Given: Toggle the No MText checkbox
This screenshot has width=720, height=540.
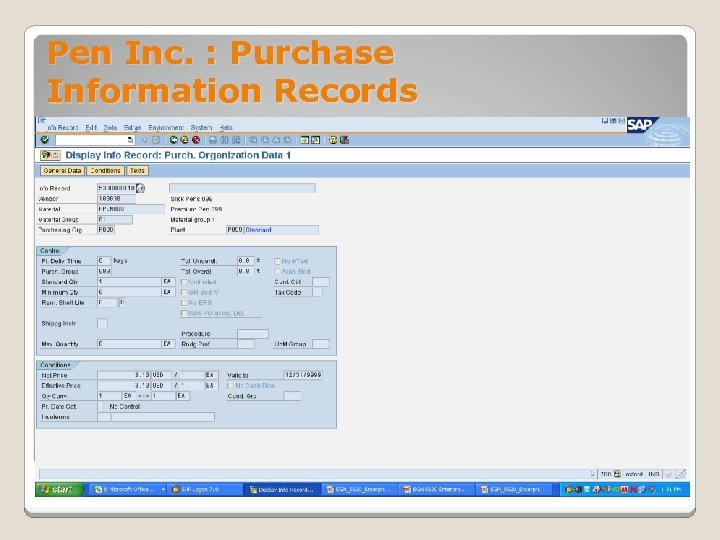Looking at the screenshot, I should (x=277, y=261).
